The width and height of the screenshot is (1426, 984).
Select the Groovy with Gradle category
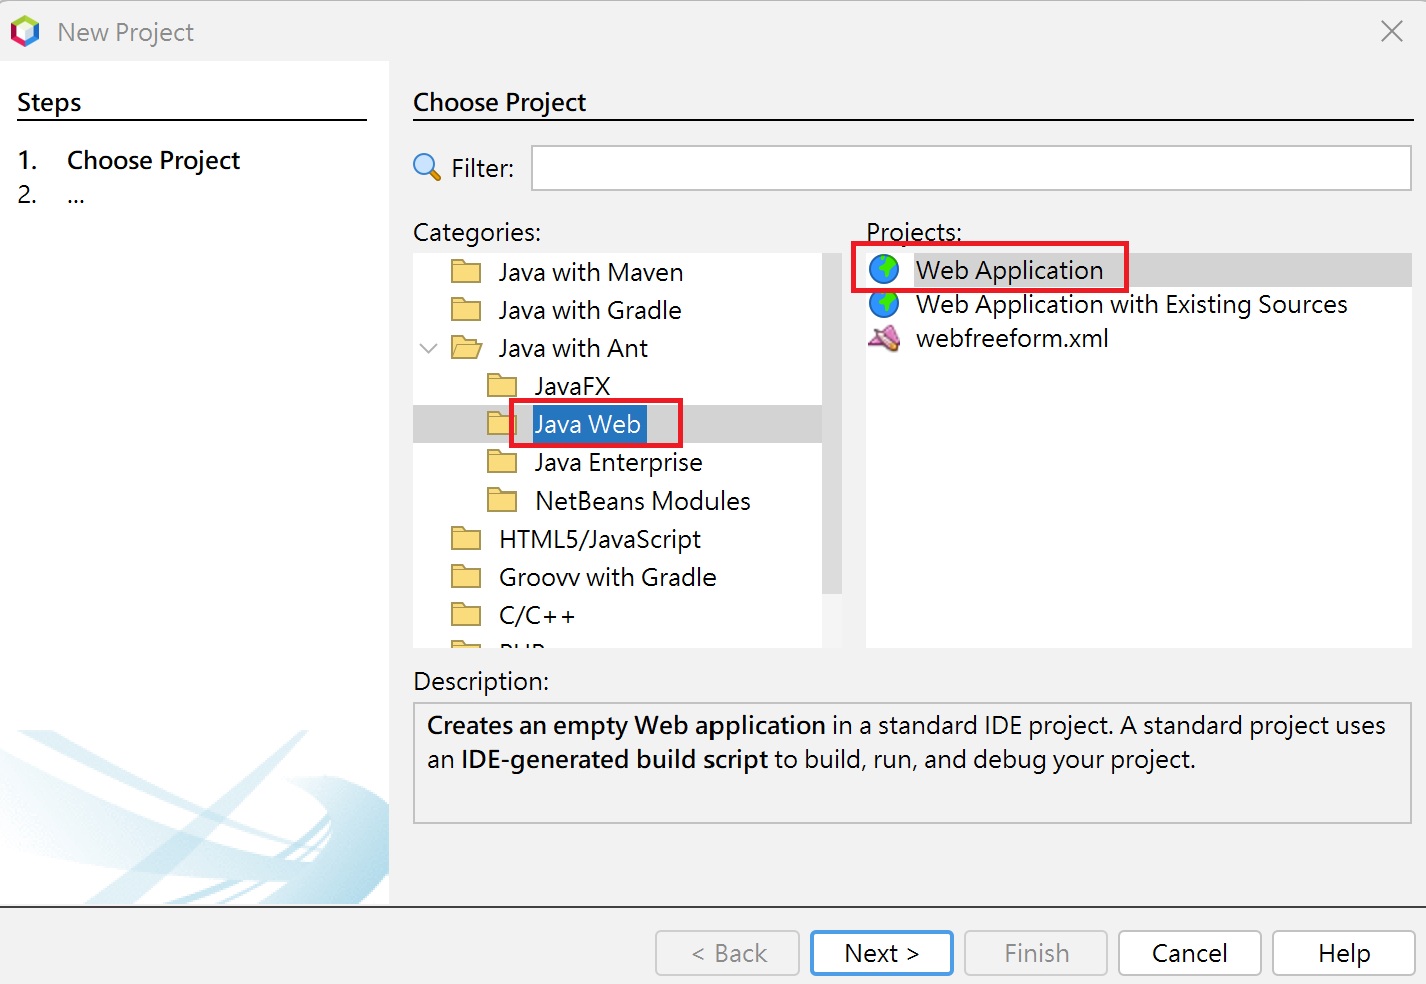tap(608, 577)
